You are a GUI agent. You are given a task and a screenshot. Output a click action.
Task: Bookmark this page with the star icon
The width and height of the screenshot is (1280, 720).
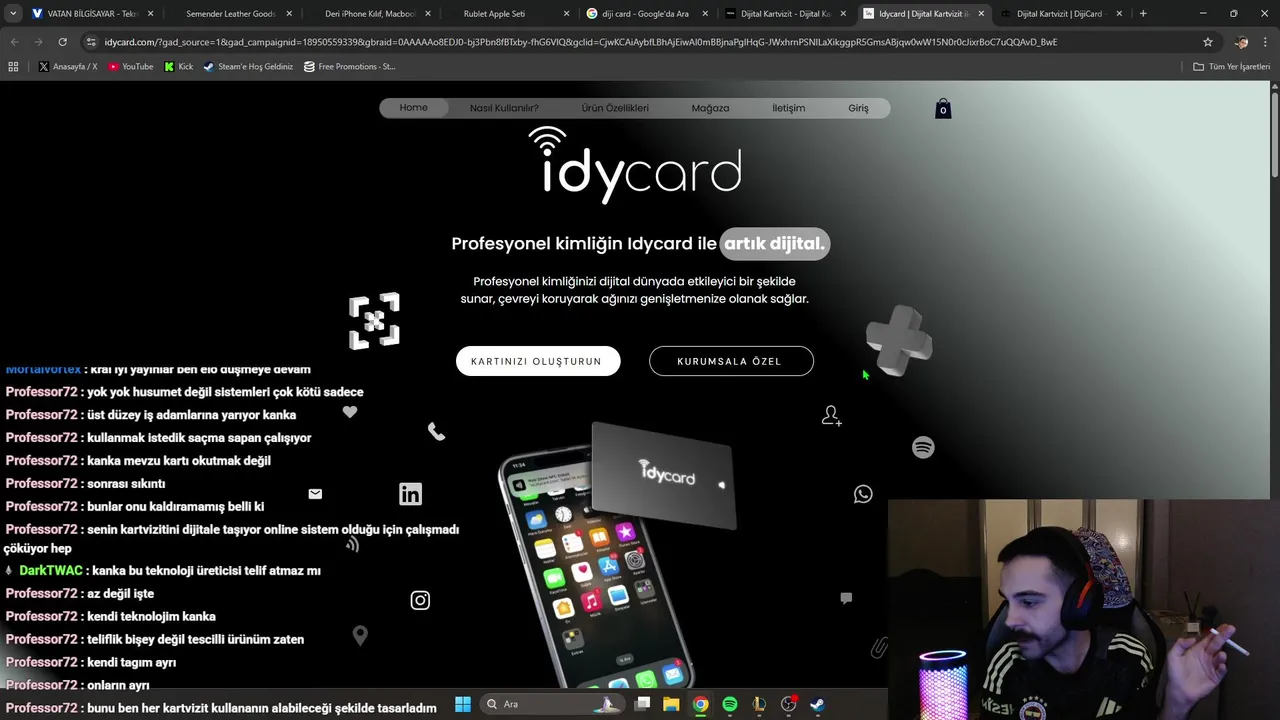(1208, 42)
